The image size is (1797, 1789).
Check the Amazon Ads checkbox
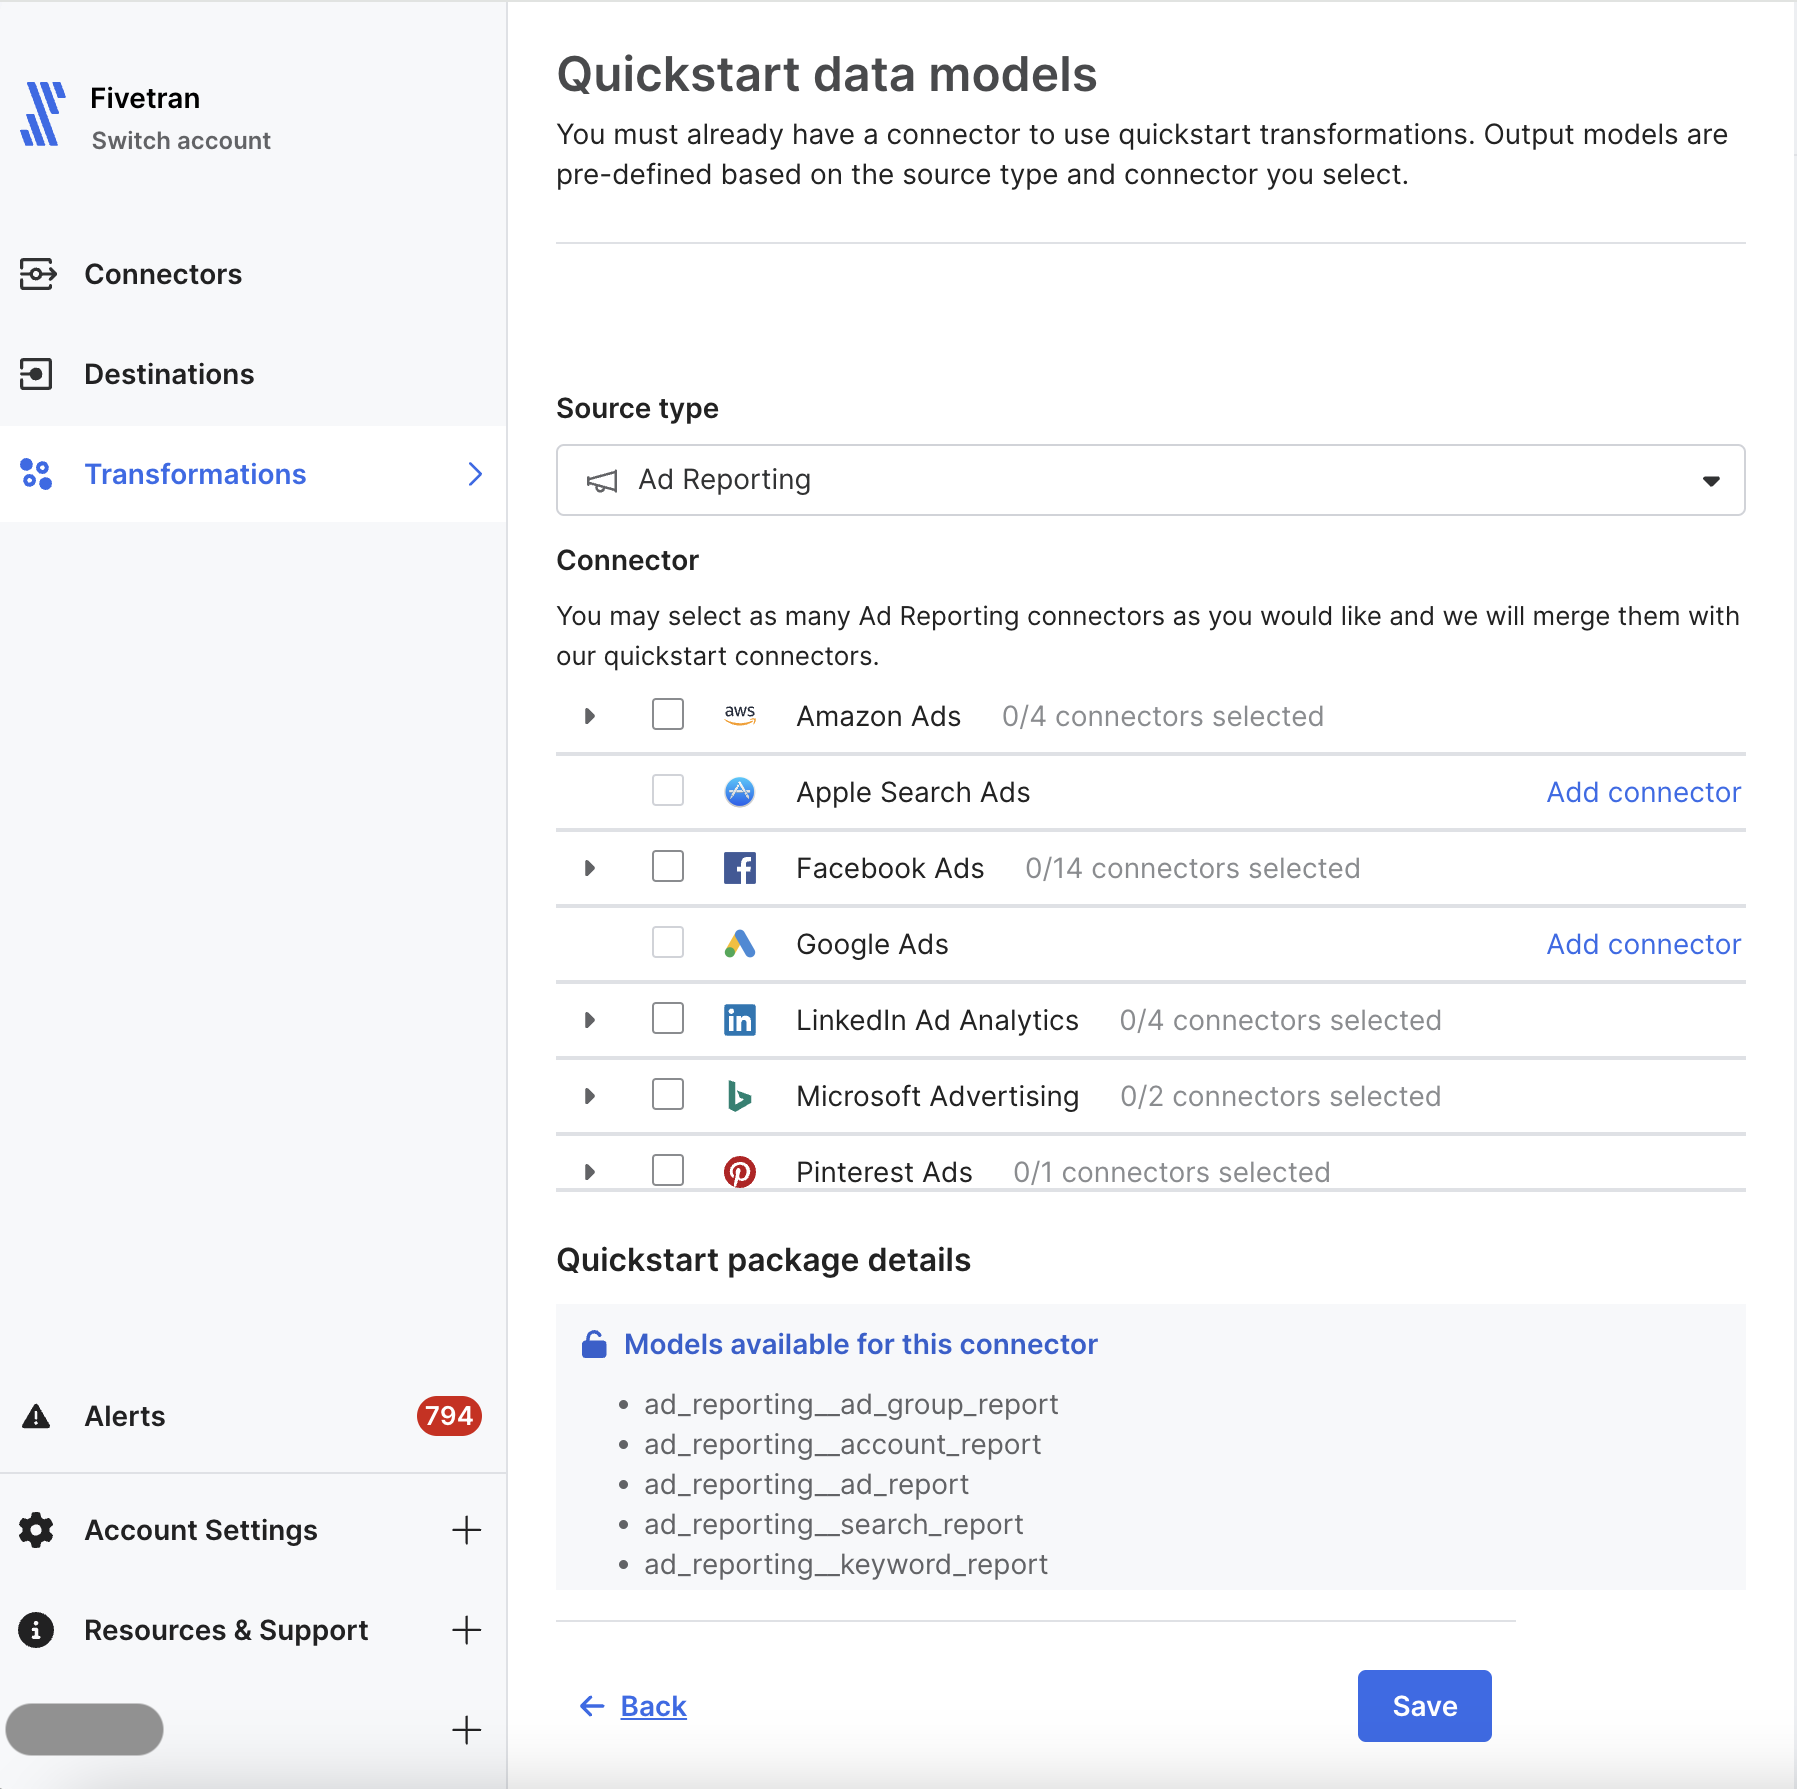point(668,714)
